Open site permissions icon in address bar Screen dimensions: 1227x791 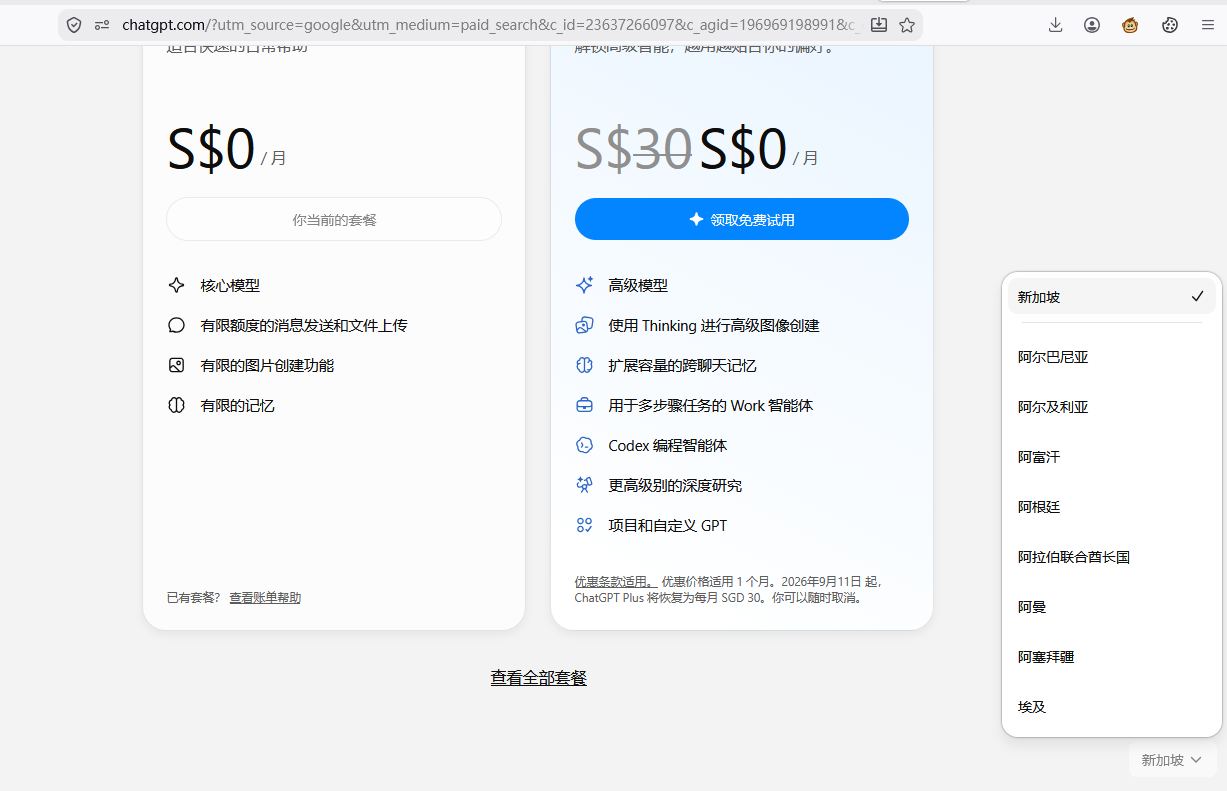[x=102, y=25]
